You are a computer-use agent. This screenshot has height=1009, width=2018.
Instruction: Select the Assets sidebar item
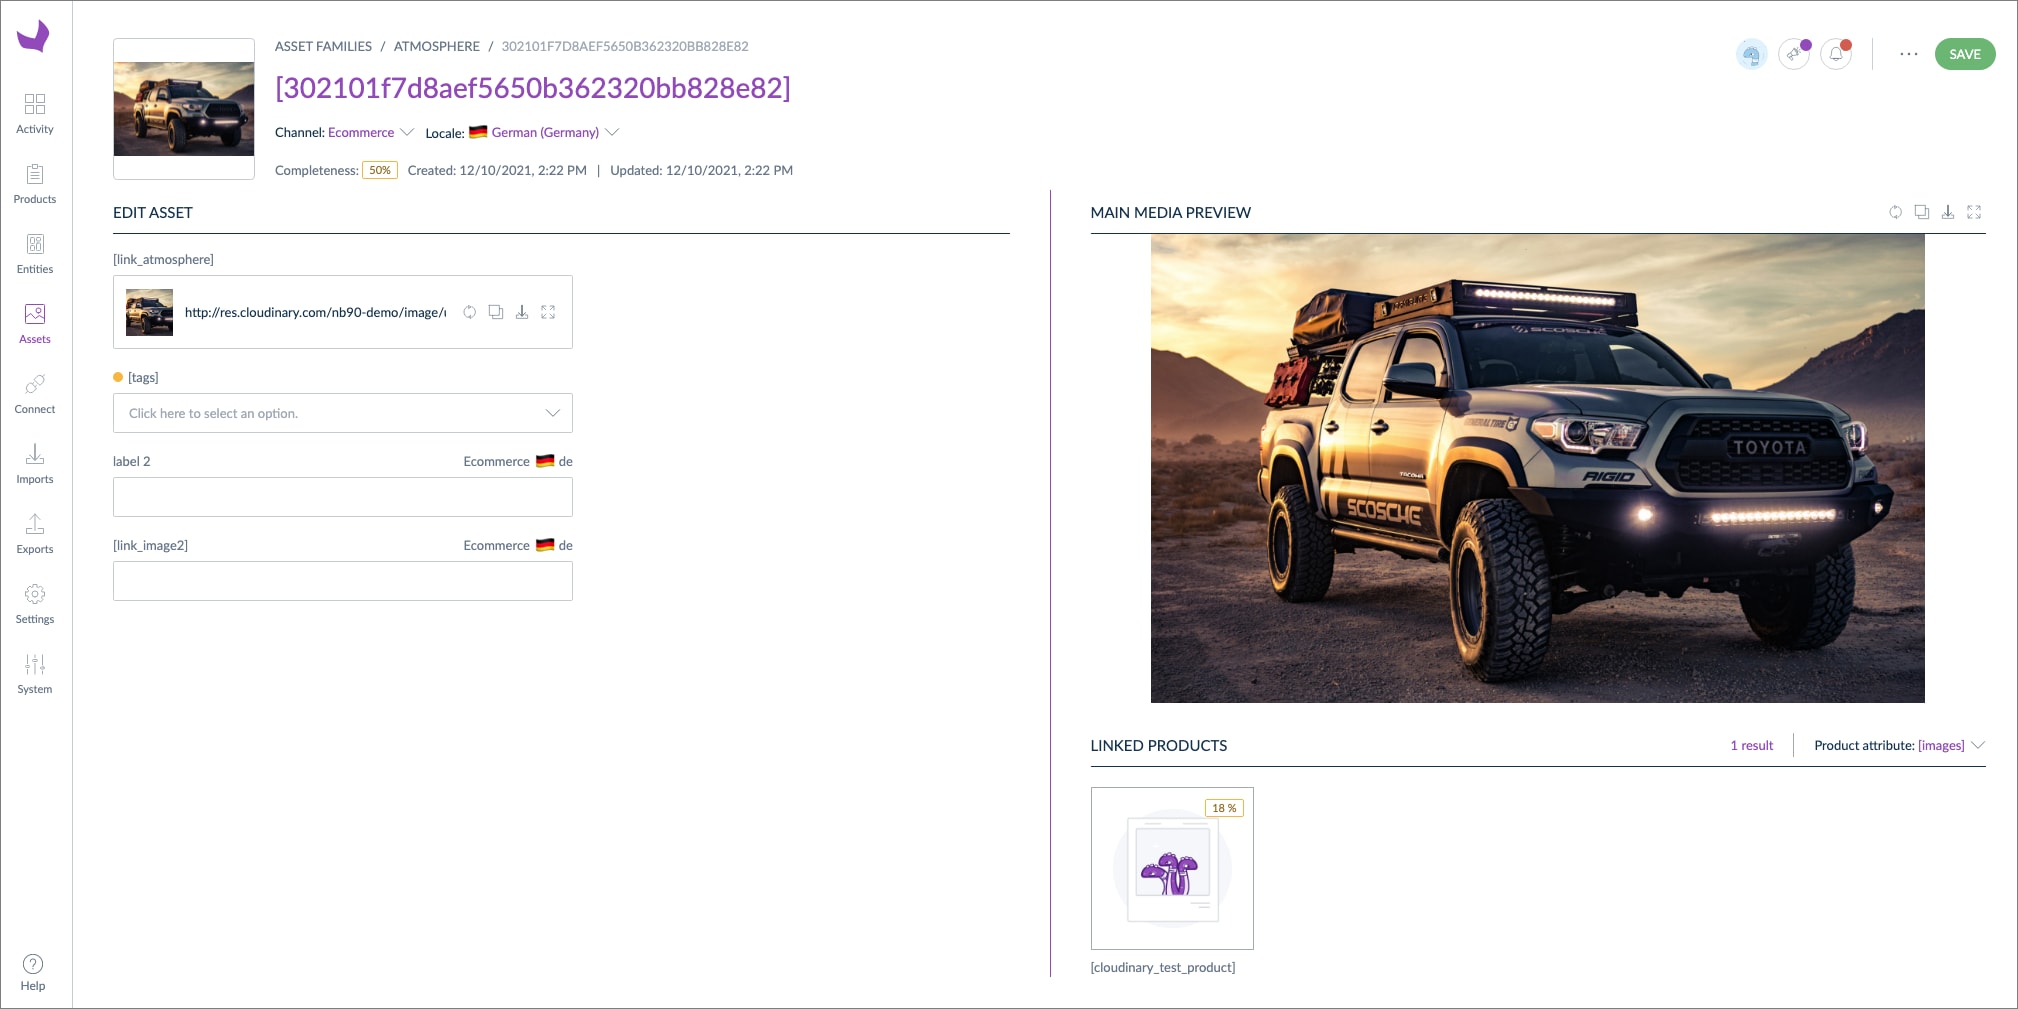tap(35, 324)
